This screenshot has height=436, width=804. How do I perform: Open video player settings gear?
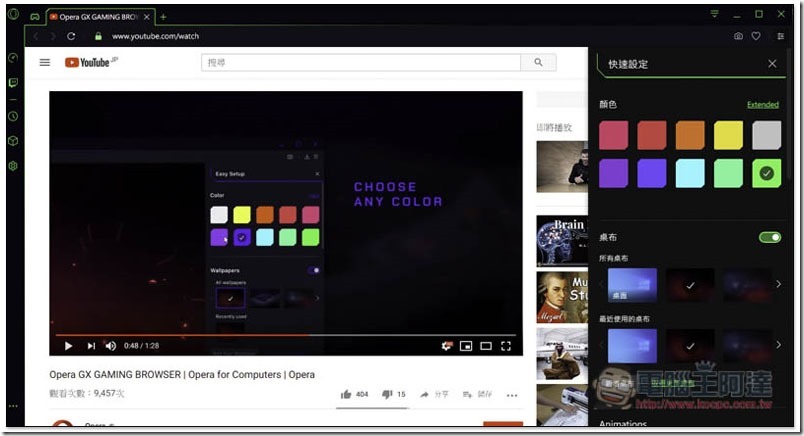(x=446, y=346)
